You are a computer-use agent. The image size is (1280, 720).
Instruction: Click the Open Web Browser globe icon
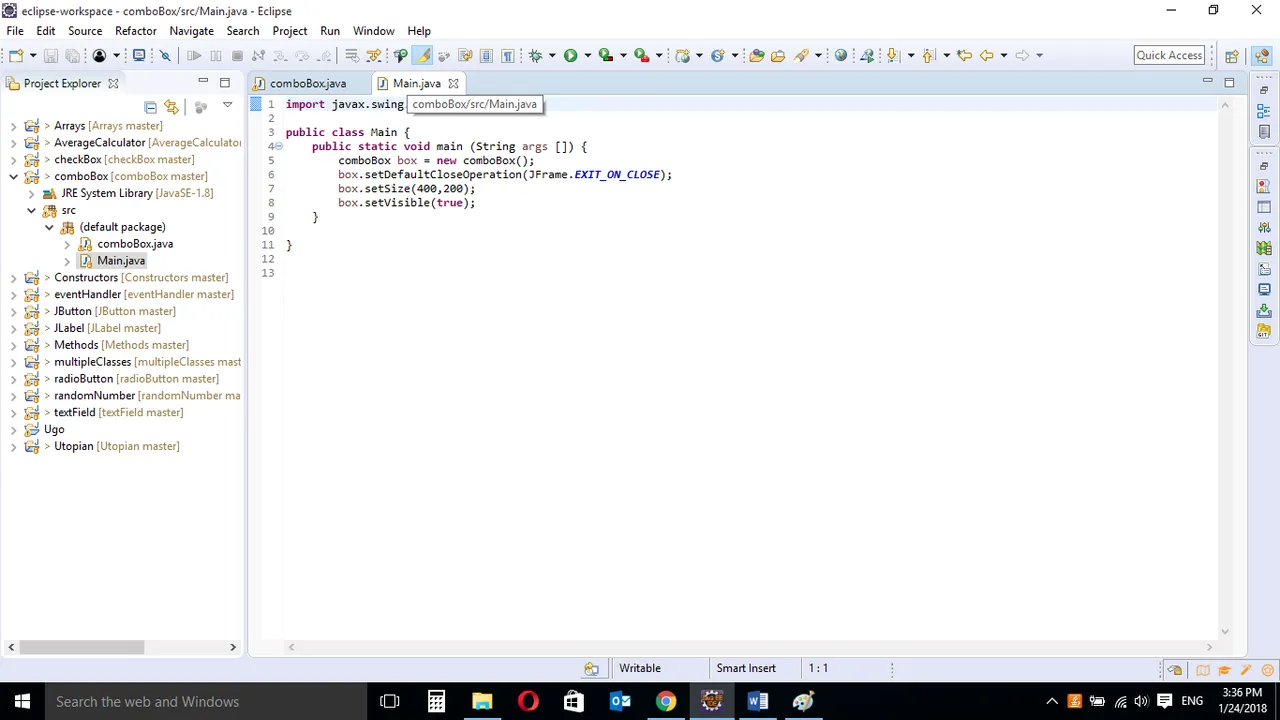(841, 55)
